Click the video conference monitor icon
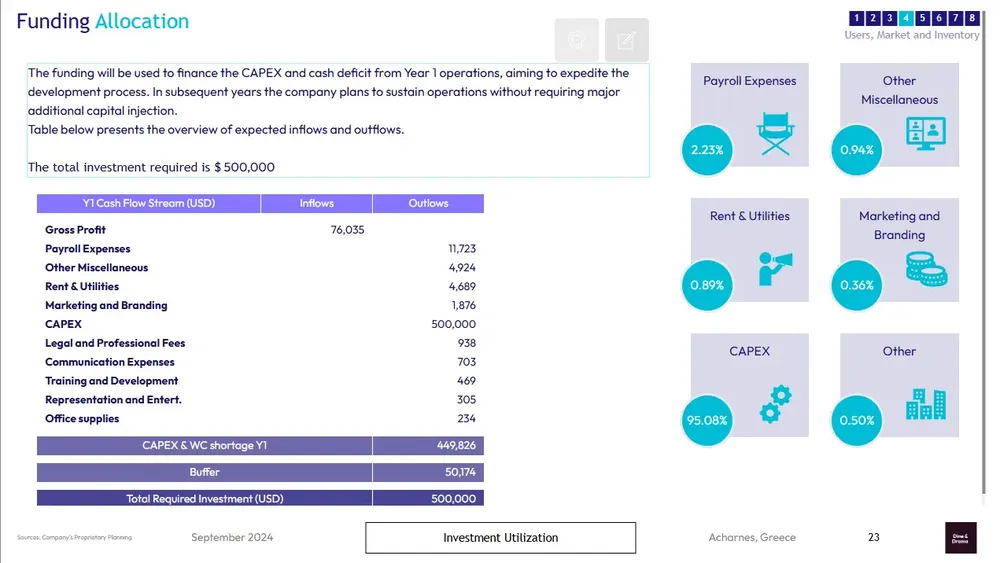The width and height of the screenshot is (1000, 563). pos(925,133)
